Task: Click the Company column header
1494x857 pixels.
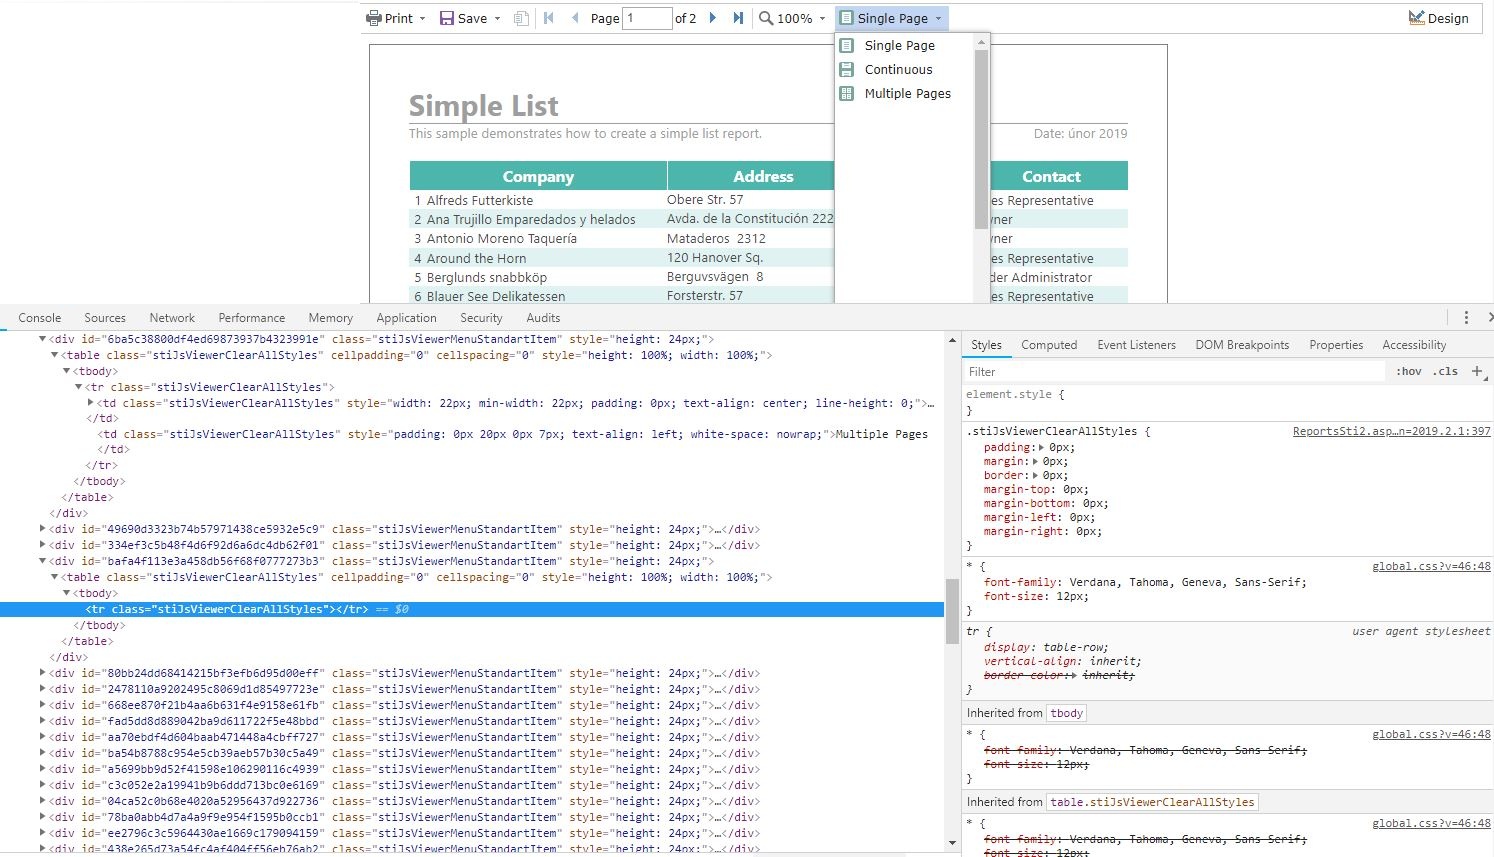Action: click(538, 176)
